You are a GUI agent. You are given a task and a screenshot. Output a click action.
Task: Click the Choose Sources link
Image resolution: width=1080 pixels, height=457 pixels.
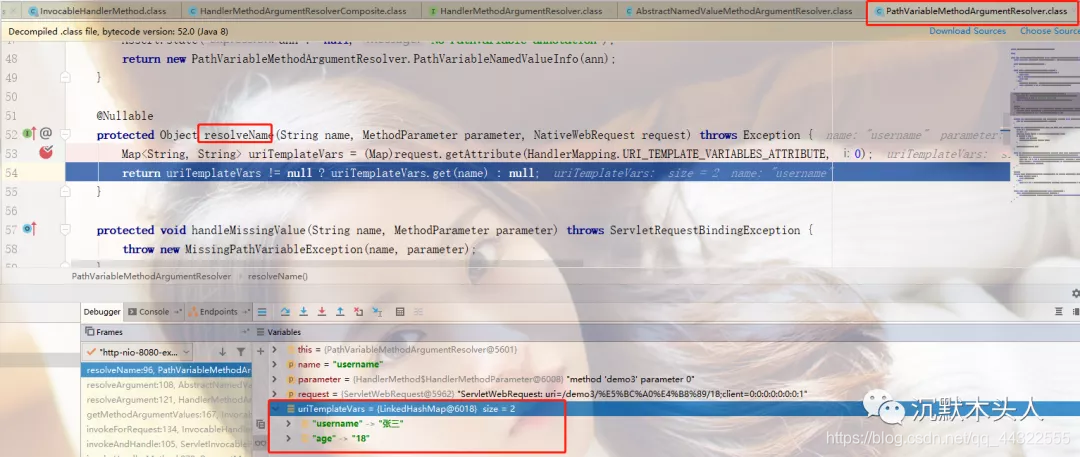[1050, 31]
